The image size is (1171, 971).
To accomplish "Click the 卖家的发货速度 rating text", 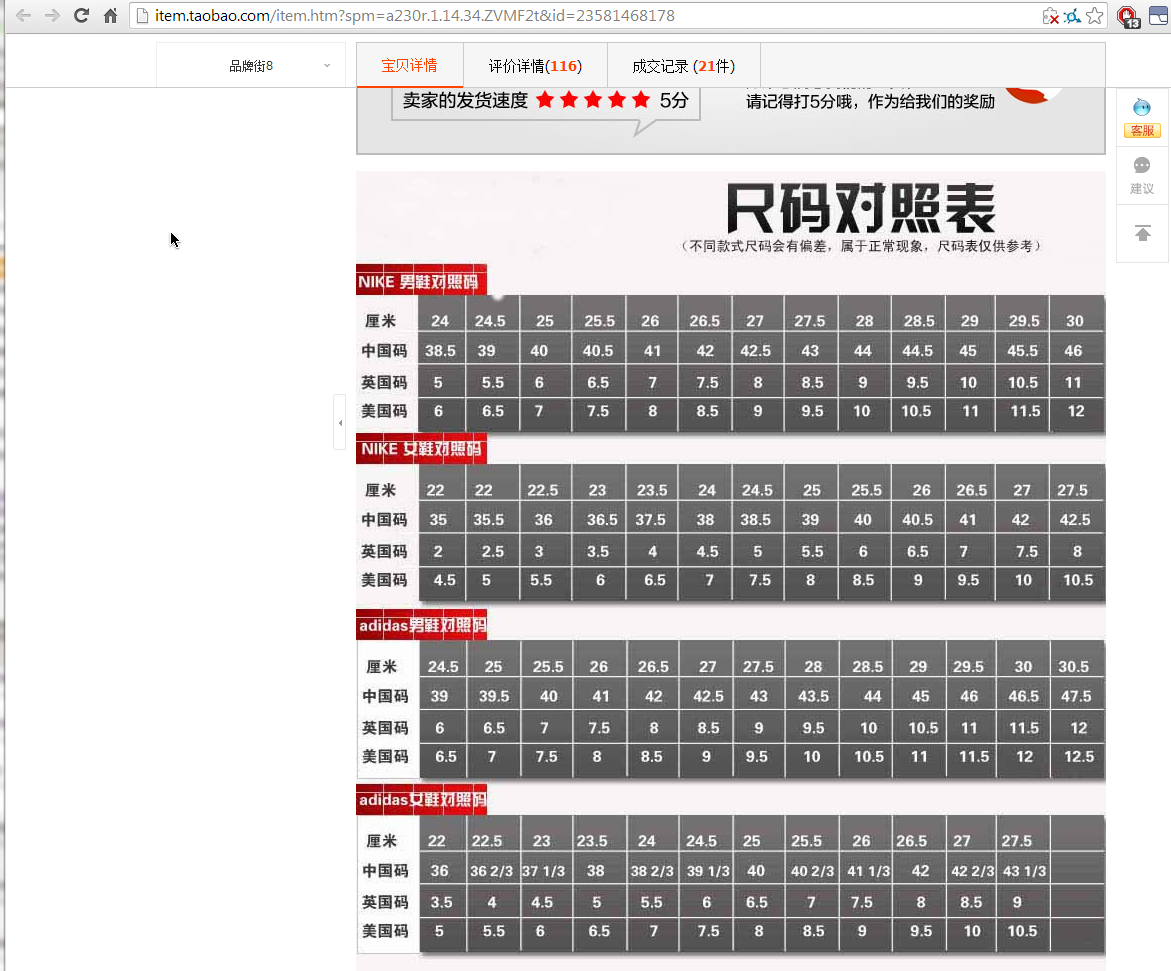I will click(x=465, y=100).
